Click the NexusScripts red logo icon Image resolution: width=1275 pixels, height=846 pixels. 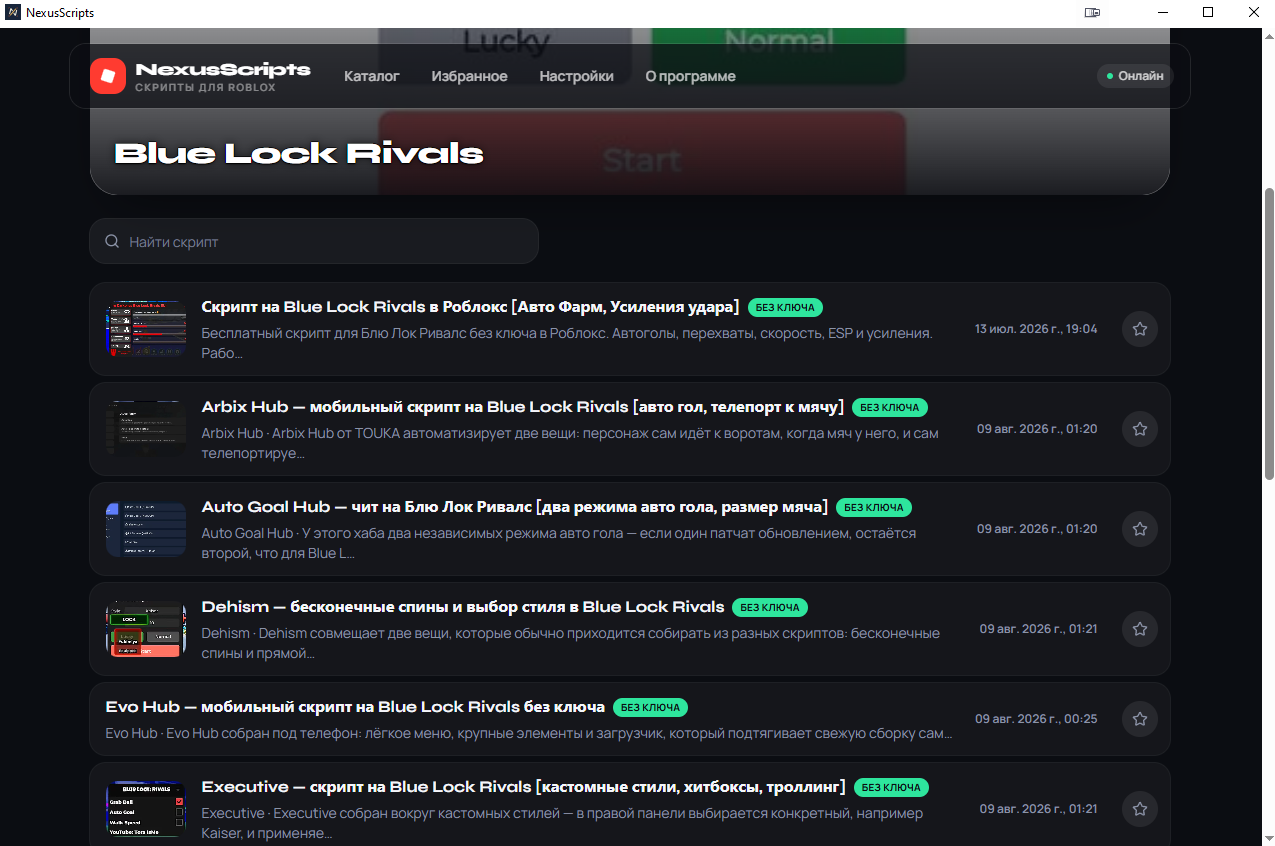108,76
